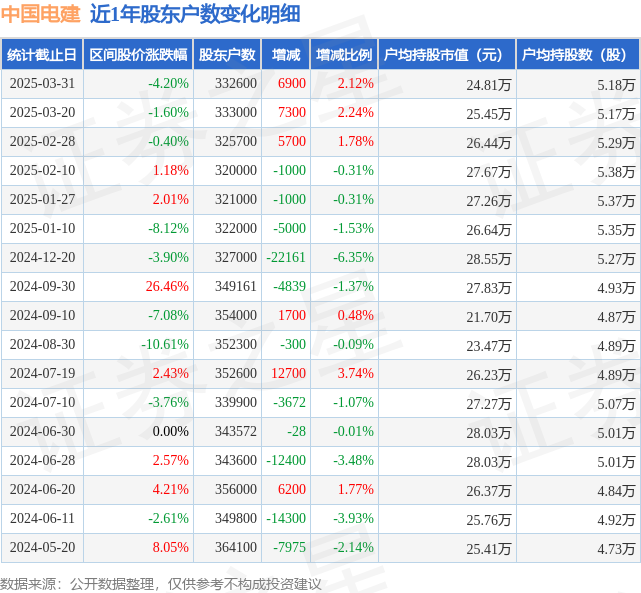The image size is (641, 593).
Task: Click the market value 21.70万
Action: pos(489,317)
